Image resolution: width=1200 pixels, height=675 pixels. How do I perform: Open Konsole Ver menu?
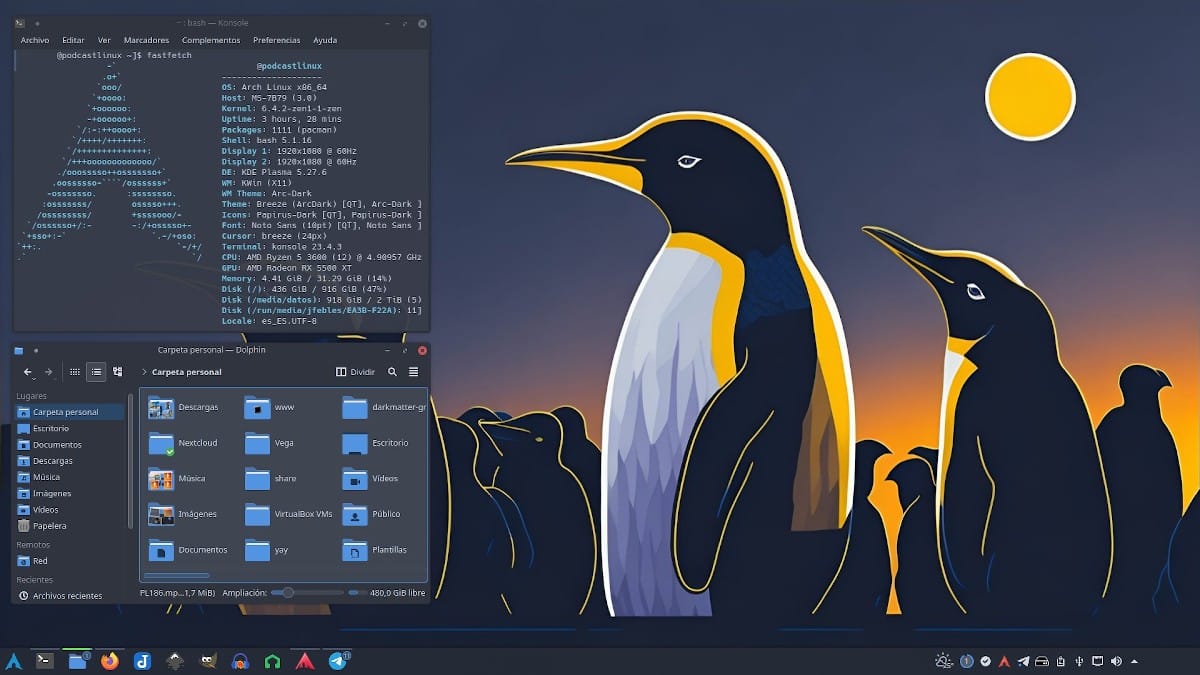coord(104,40)
